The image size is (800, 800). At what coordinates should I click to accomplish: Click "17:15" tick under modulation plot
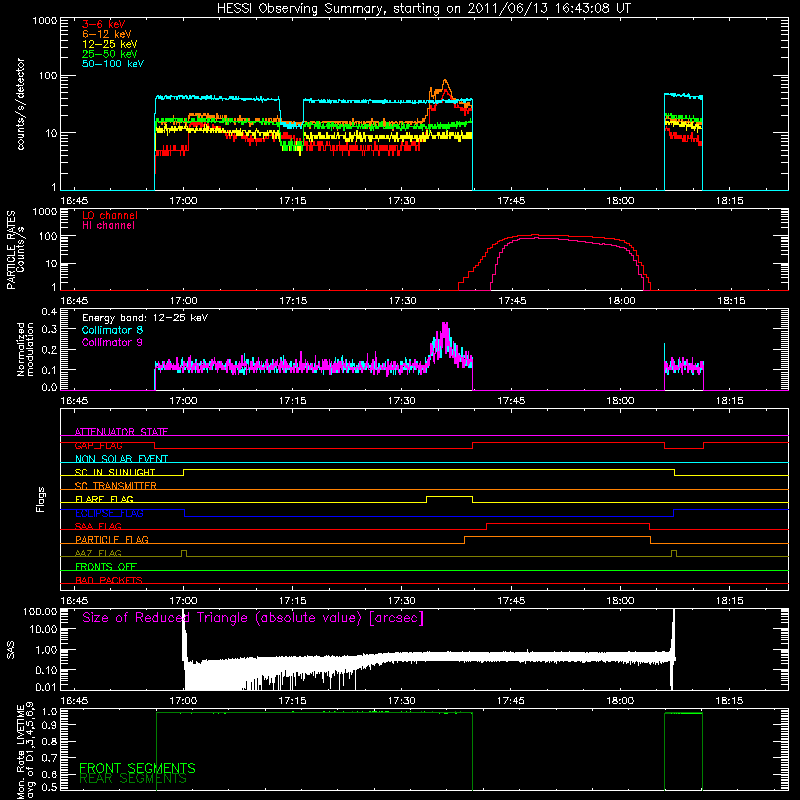(292, 401)
